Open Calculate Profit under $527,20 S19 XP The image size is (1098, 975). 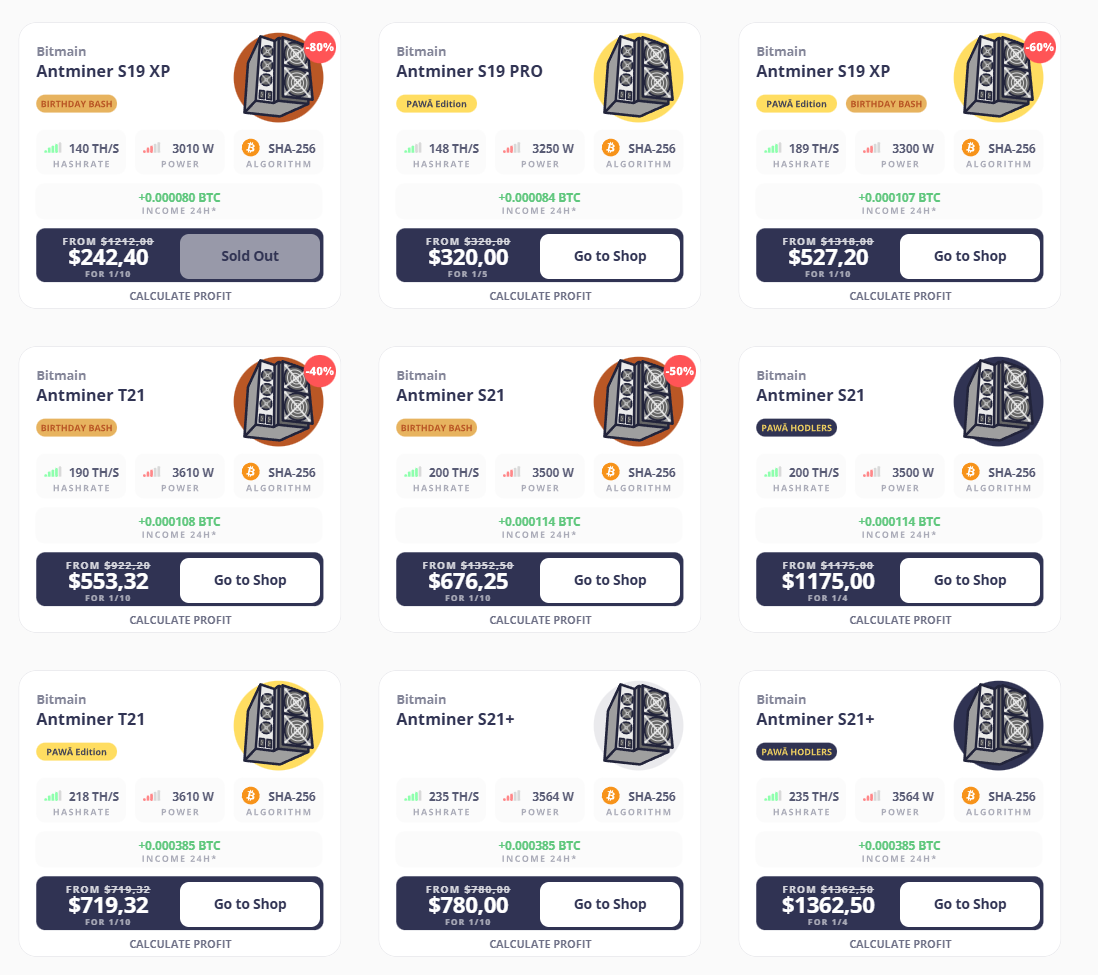click(900, 296)
